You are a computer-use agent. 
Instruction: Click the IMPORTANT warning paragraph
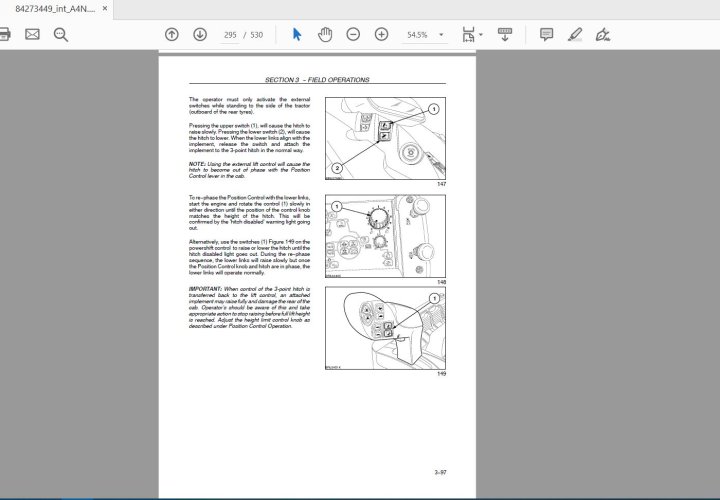249,308
